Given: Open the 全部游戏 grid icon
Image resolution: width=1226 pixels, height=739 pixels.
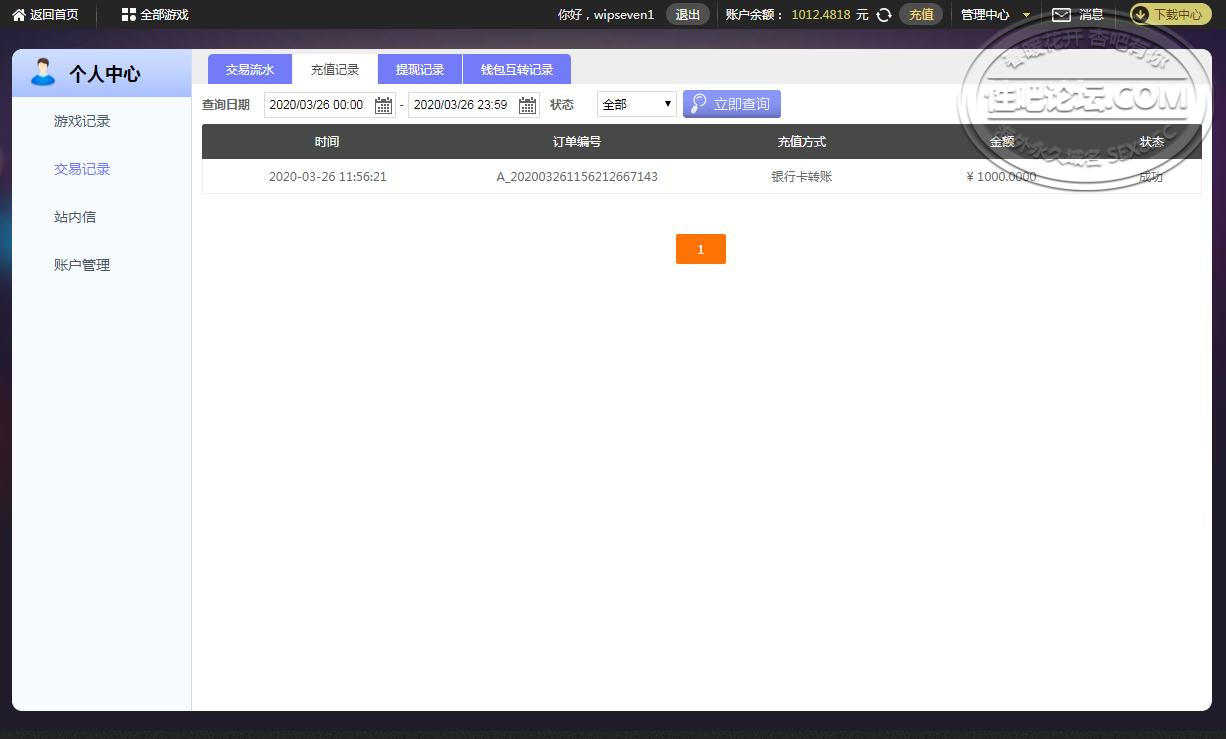Looking at the screenshot, I should pos(128,15).
